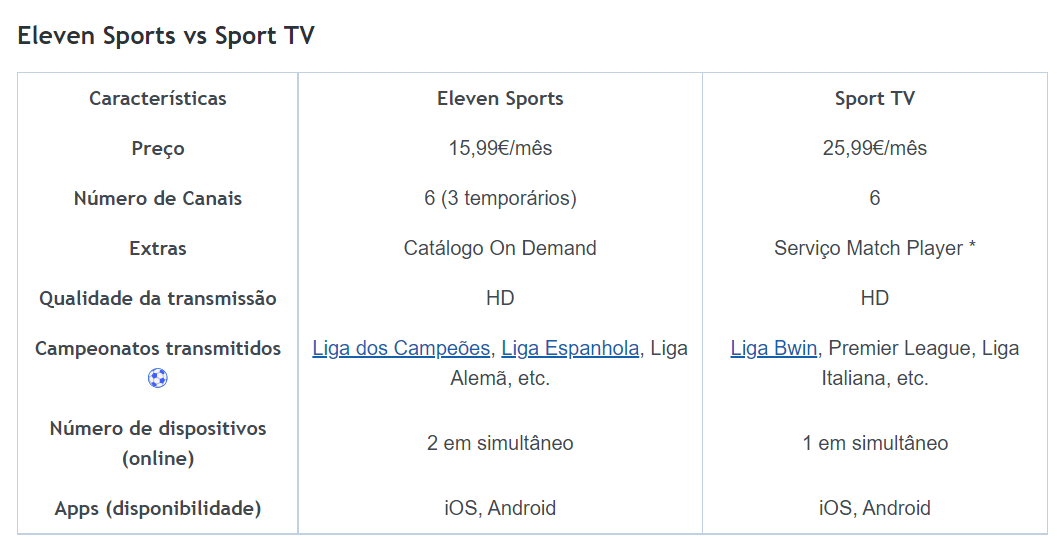Select the Qualidade da transmissão label
Image resolution: width=1057 pixels, height=537 pixels.
pyautogui.click(x=158, y=298)
